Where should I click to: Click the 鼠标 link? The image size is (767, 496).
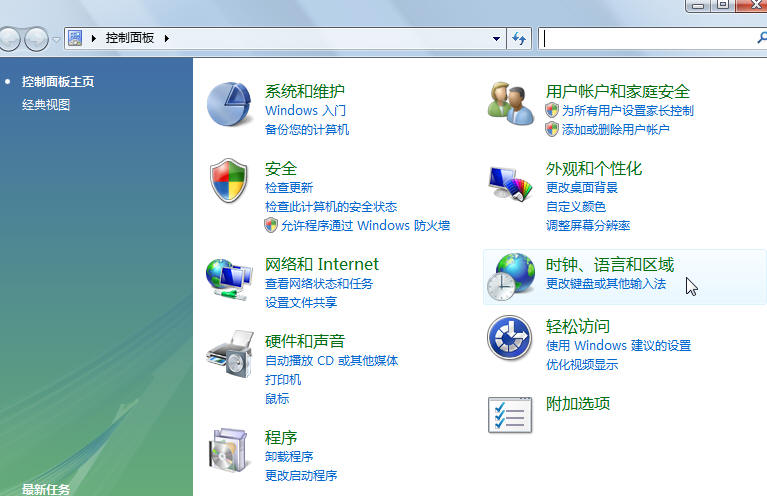point(277,399)
